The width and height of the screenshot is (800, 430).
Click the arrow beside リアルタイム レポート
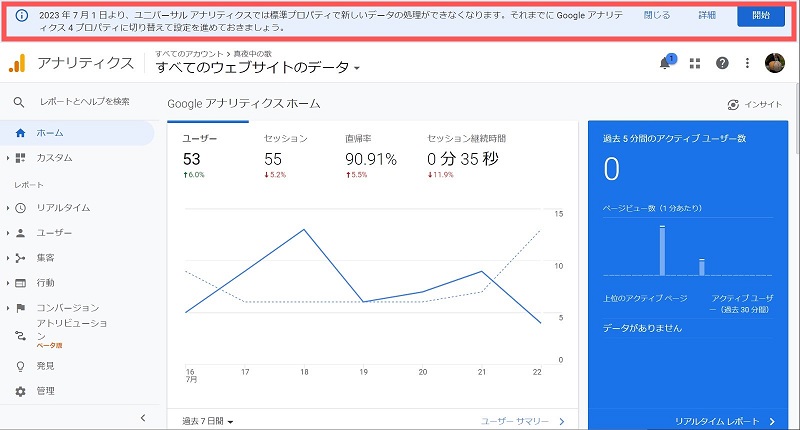(772, 421)
